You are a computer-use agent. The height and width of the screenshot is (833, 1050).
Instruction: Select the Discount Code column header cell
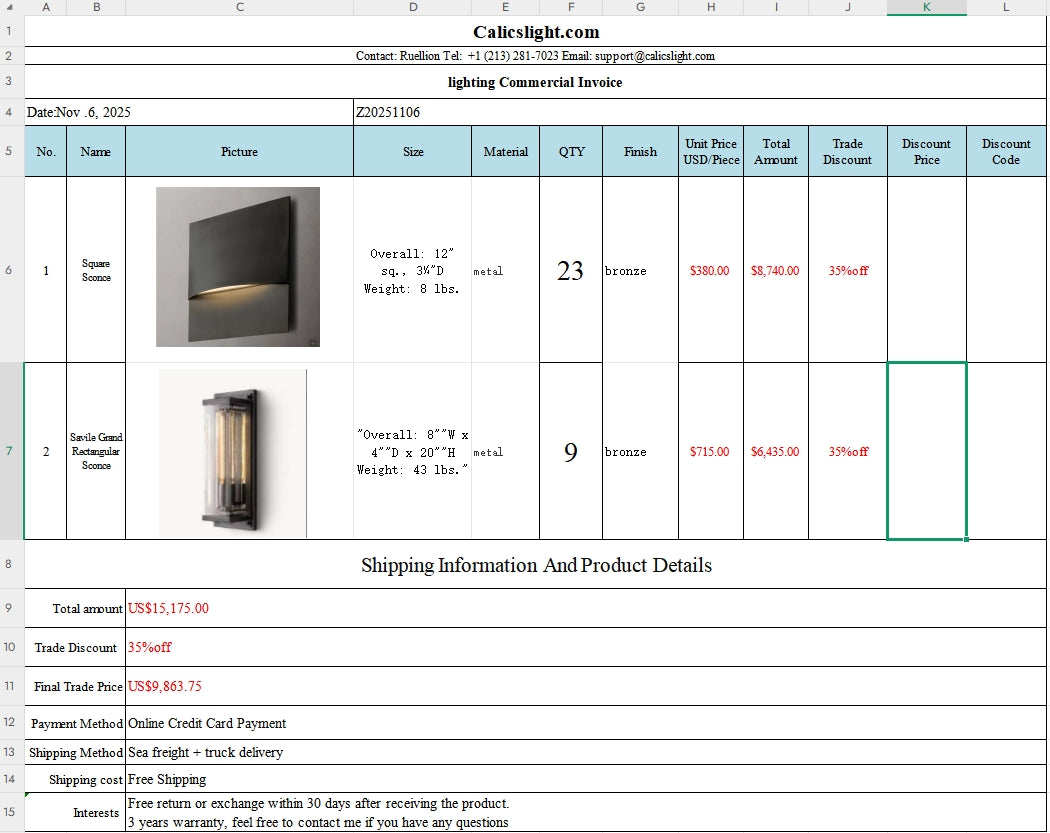[x=1005, y=151]
